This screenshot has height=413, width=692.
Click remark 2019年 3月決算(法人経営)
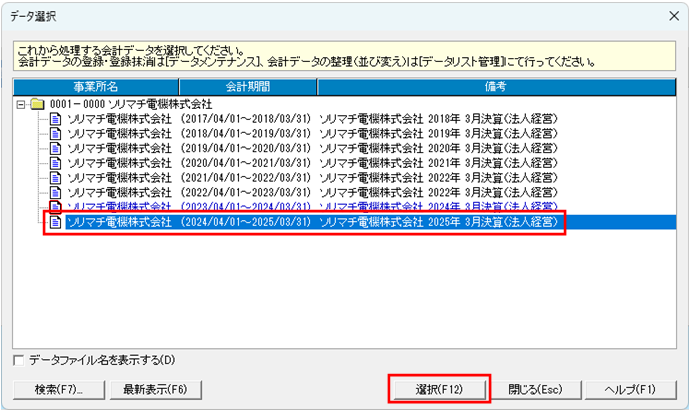pos(493,134)
